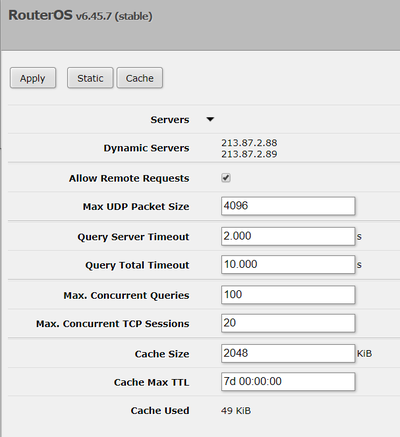This screenshot has width=400, height=437.
Task: Edit the Cache Max TTL field
Action: (x=288, y=382)
